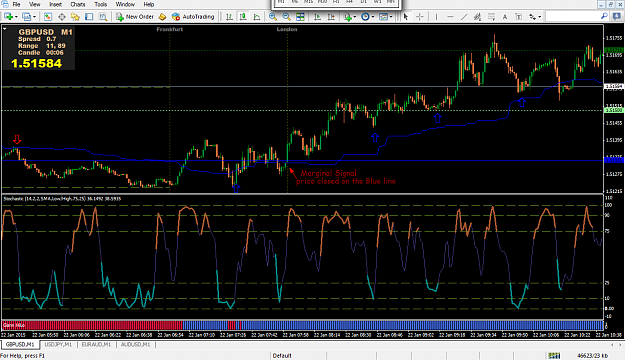625x360 pixels.
Task: Click the Stochastic indicator label
Action: point(62,199)
